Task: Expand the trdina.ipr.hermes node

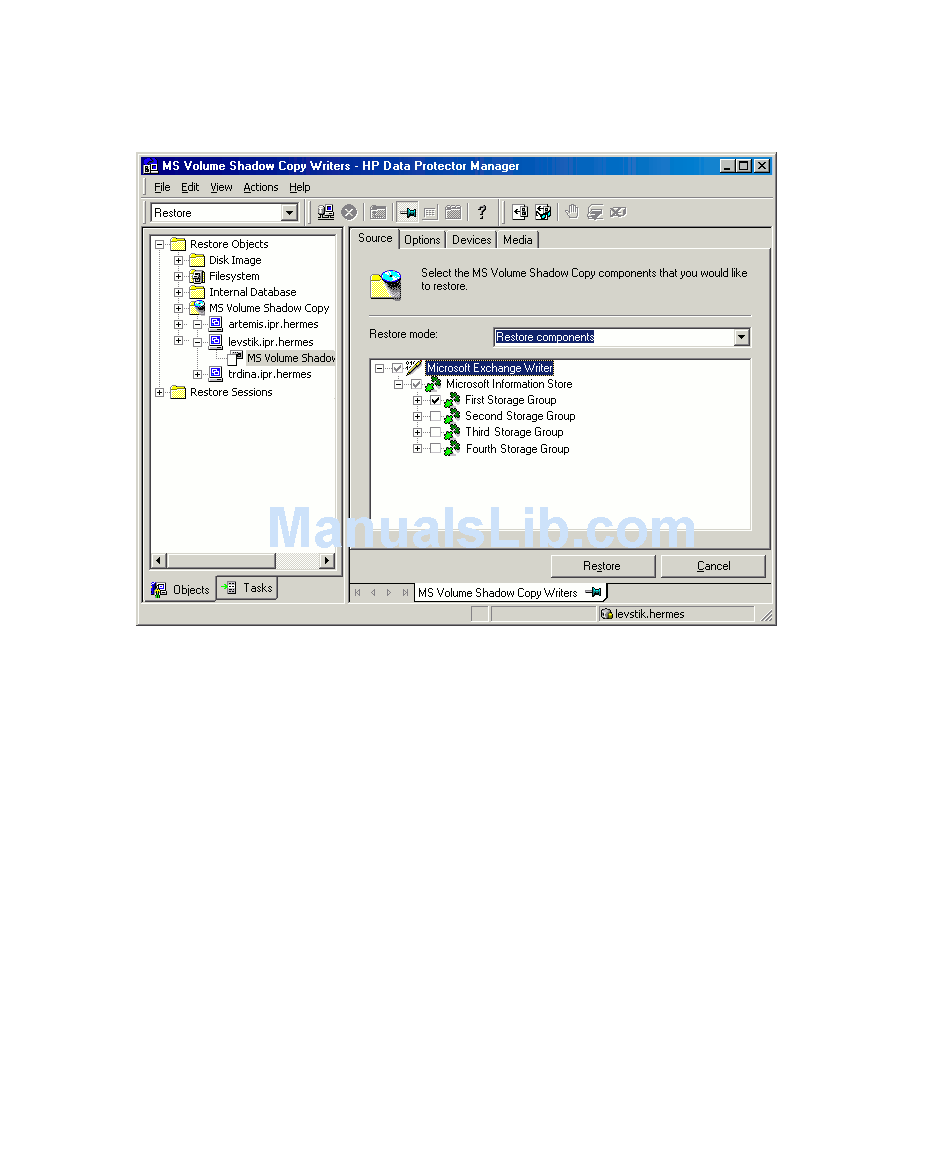Action: point(198,374)
